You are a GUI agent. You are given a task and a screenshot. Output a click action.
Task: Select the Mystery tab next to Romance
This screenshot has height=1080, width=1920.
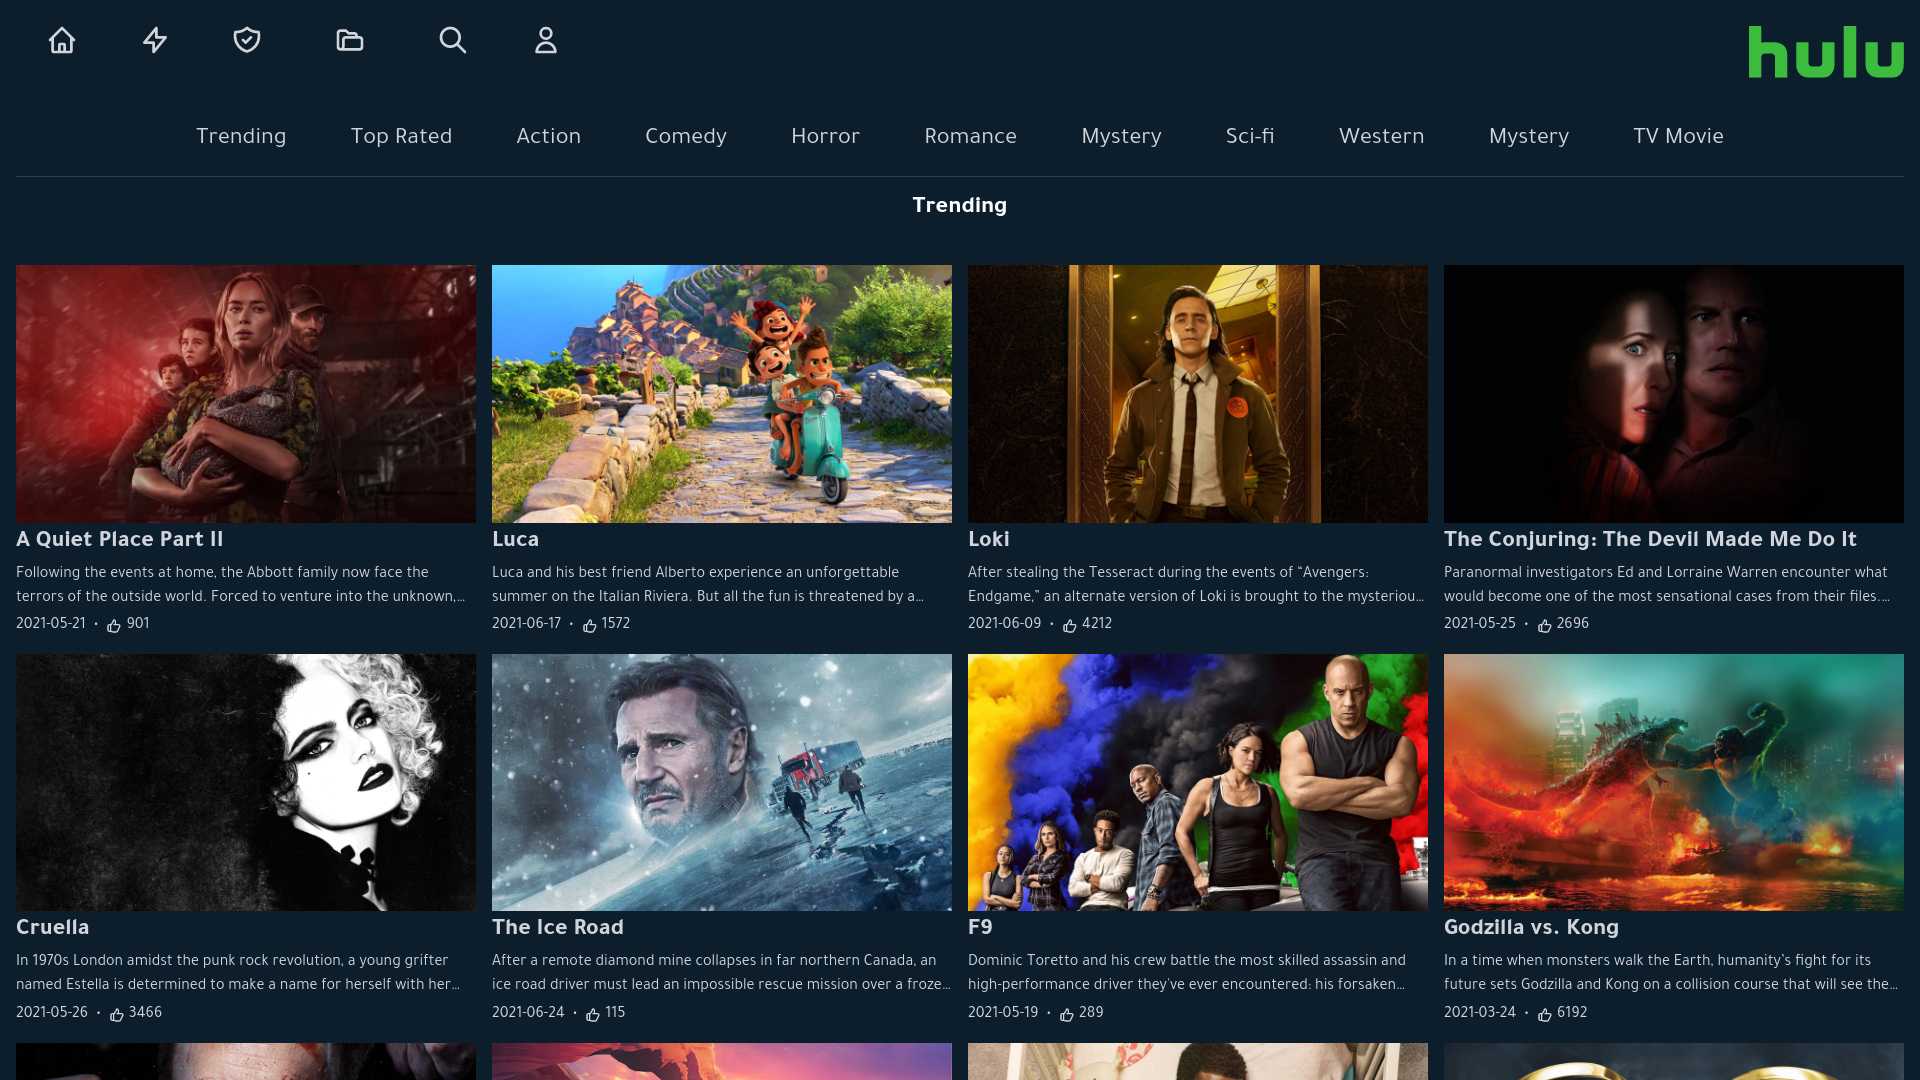[x=1121, y=136]
